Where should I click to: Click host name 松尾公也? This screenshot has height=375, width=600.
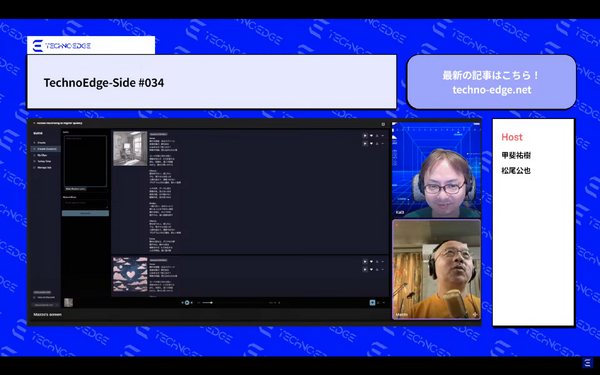tap(516, 171)
